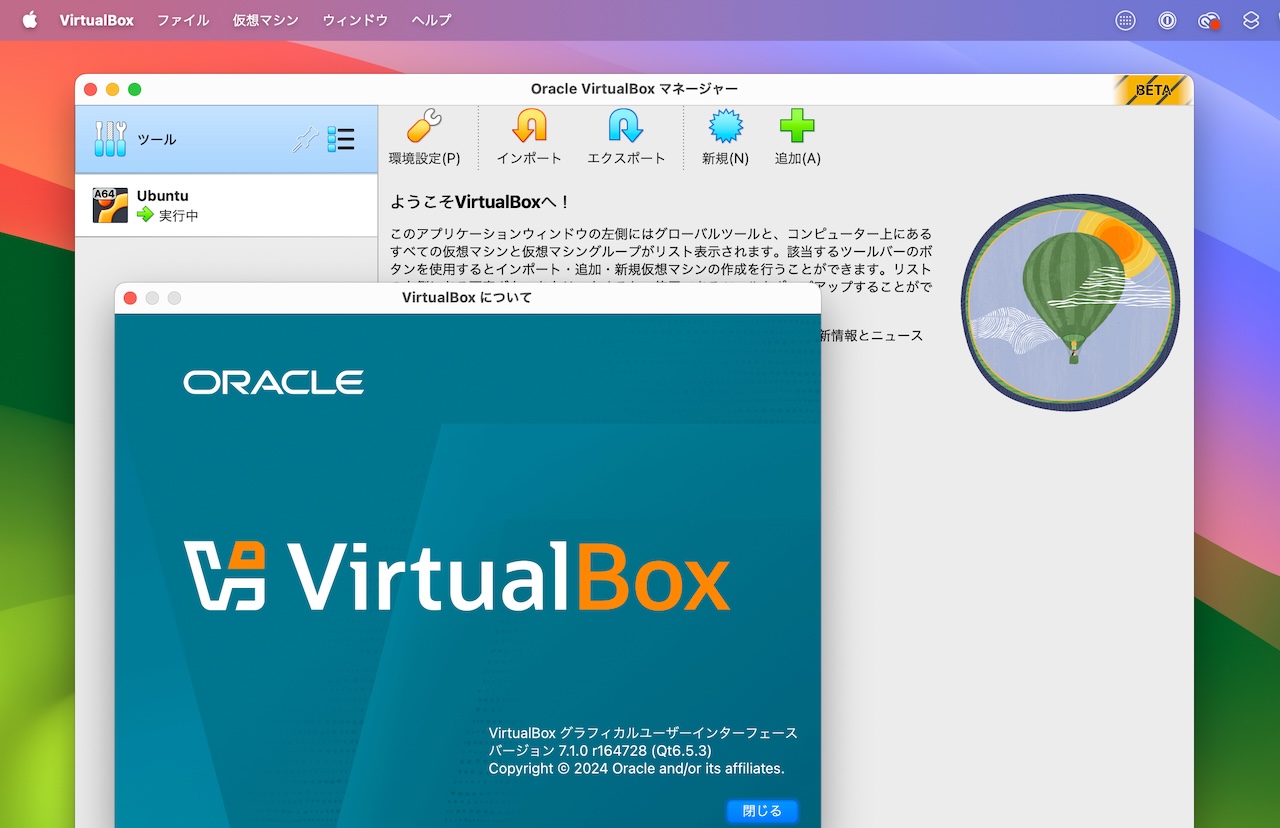Click the menu bar icon with red dot
The height and width of the screenshot is (828, 1280).
(1210, 20)
